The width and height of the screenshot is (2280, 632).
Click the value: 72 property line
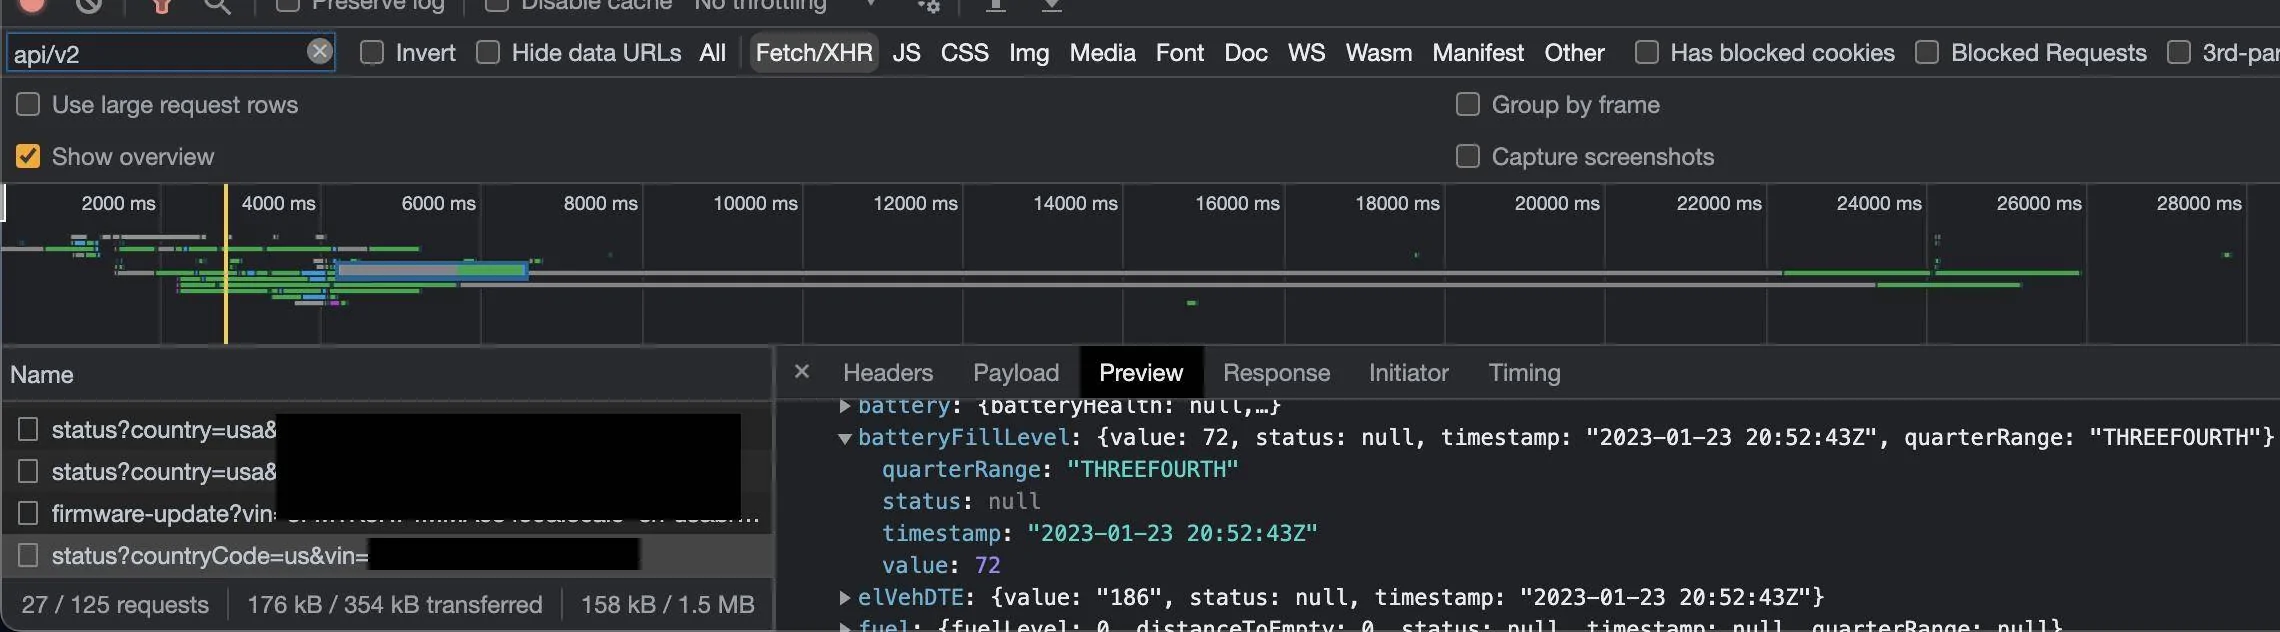point(941,566)
